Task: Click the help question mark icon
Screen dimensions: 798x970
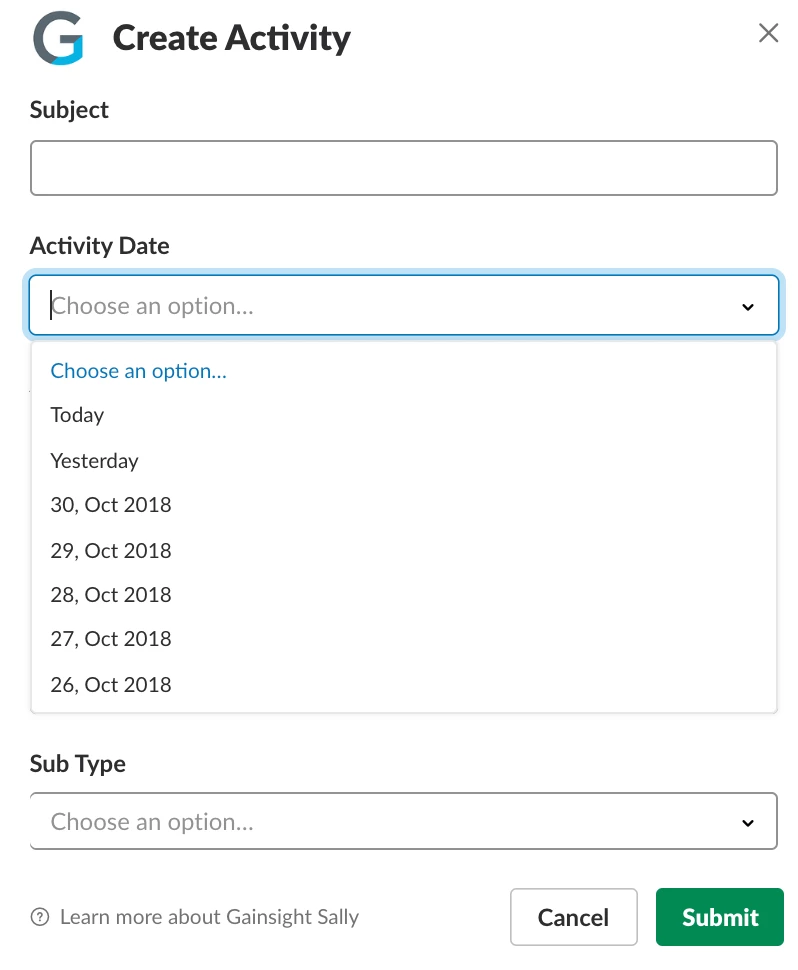Action: coord(40,917)
